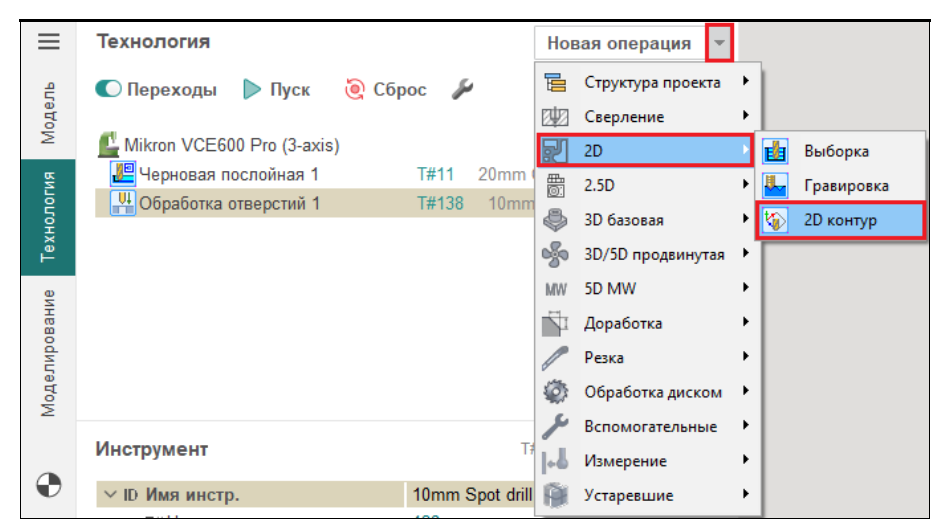Image resolution: width=951 pixels, height=525 pixels.
Task: Click the Выборка pocket icon
Action: tap(775, 152)
